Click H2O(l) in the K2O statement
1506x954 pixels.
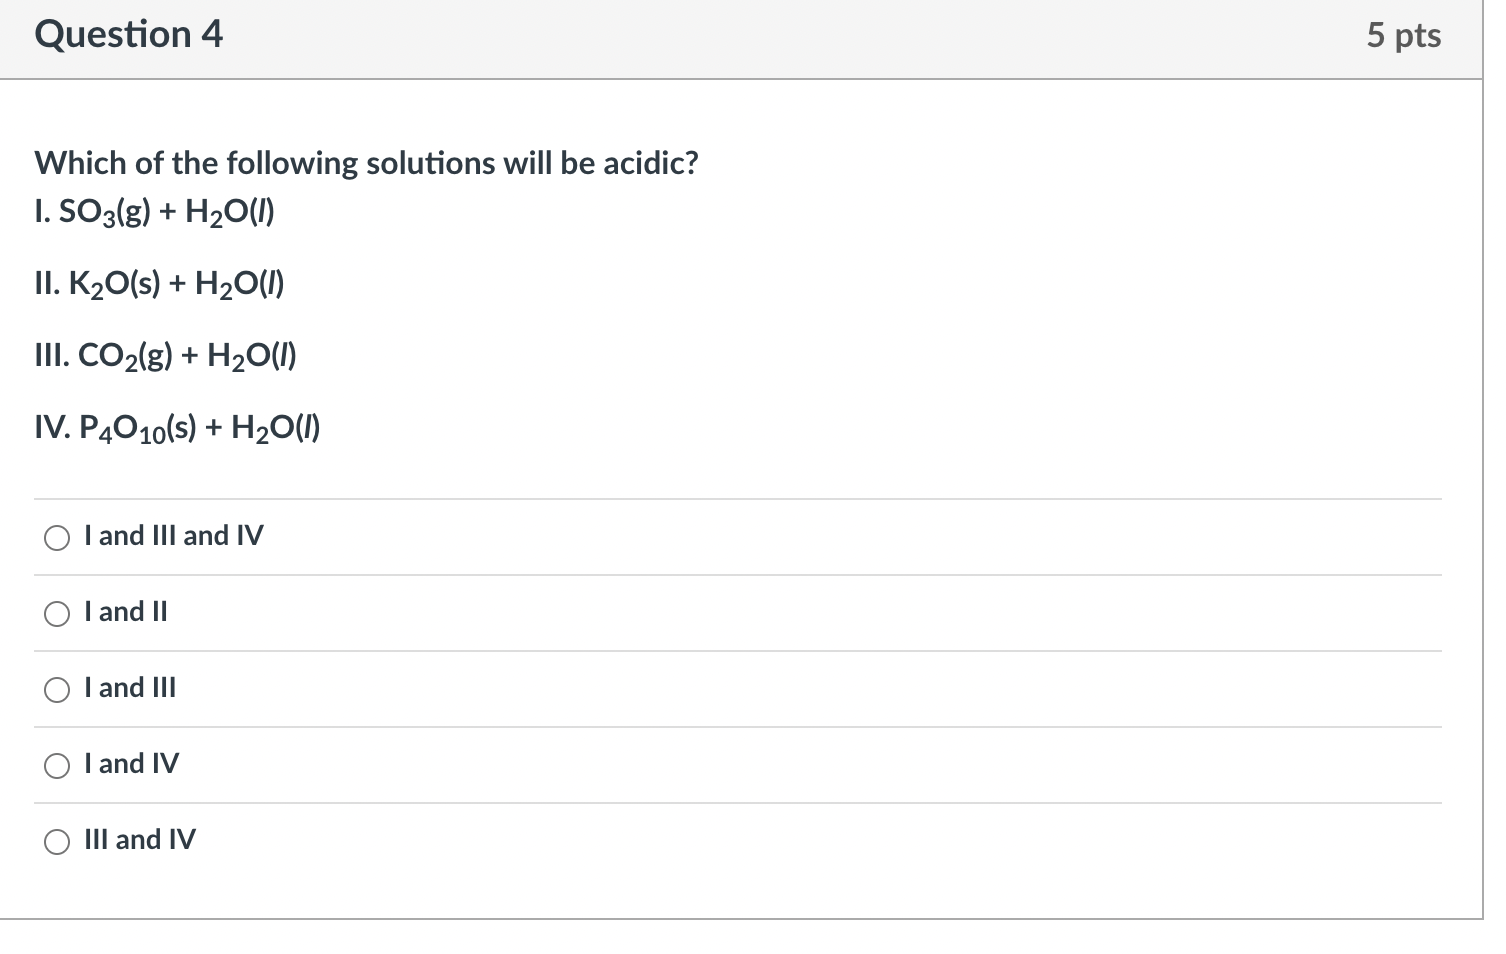[x=239, y=286]
